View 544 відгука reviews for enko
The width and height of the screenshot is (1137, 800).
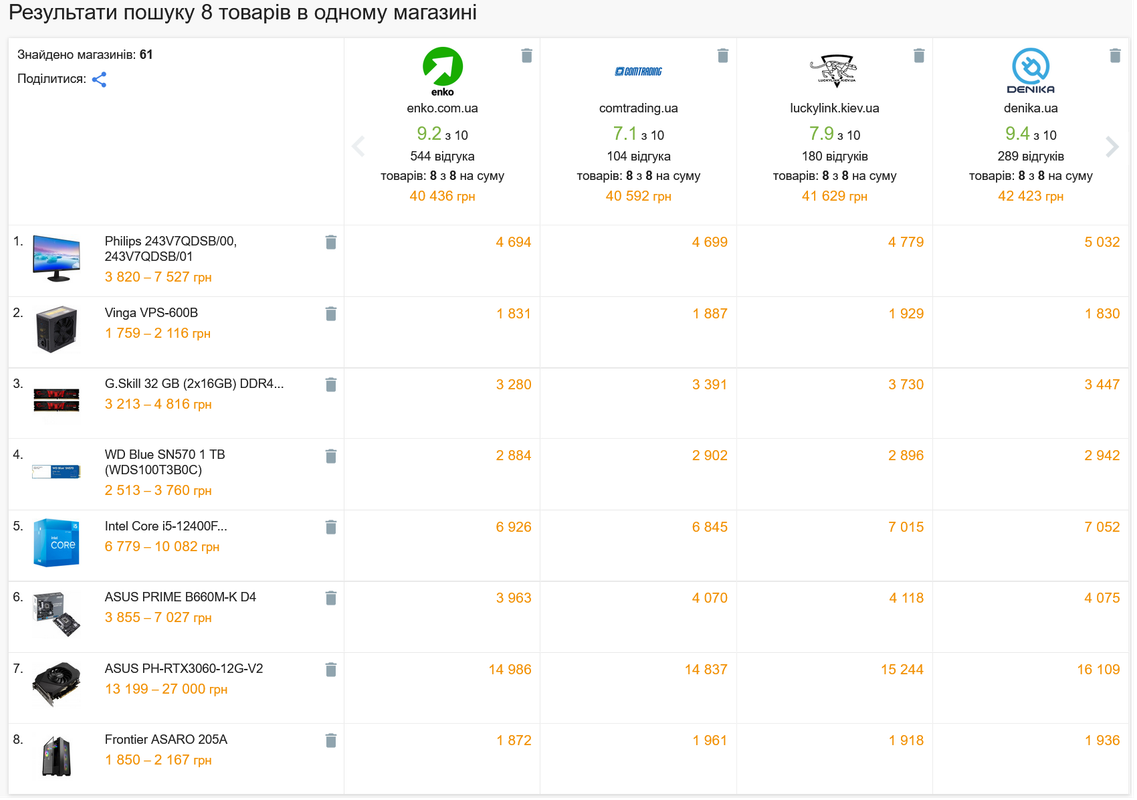[x=444, y=157]
